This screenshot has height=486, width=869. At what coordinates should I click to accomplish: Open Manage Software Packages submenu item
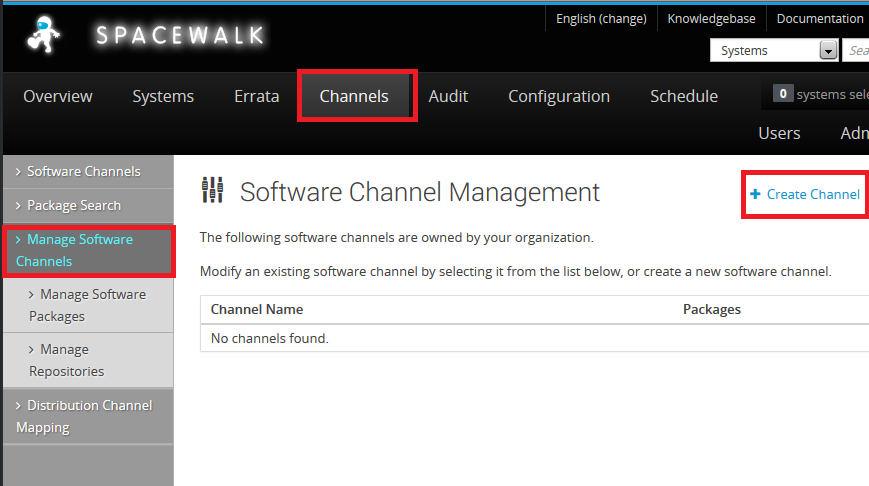[x=88, y=305]
